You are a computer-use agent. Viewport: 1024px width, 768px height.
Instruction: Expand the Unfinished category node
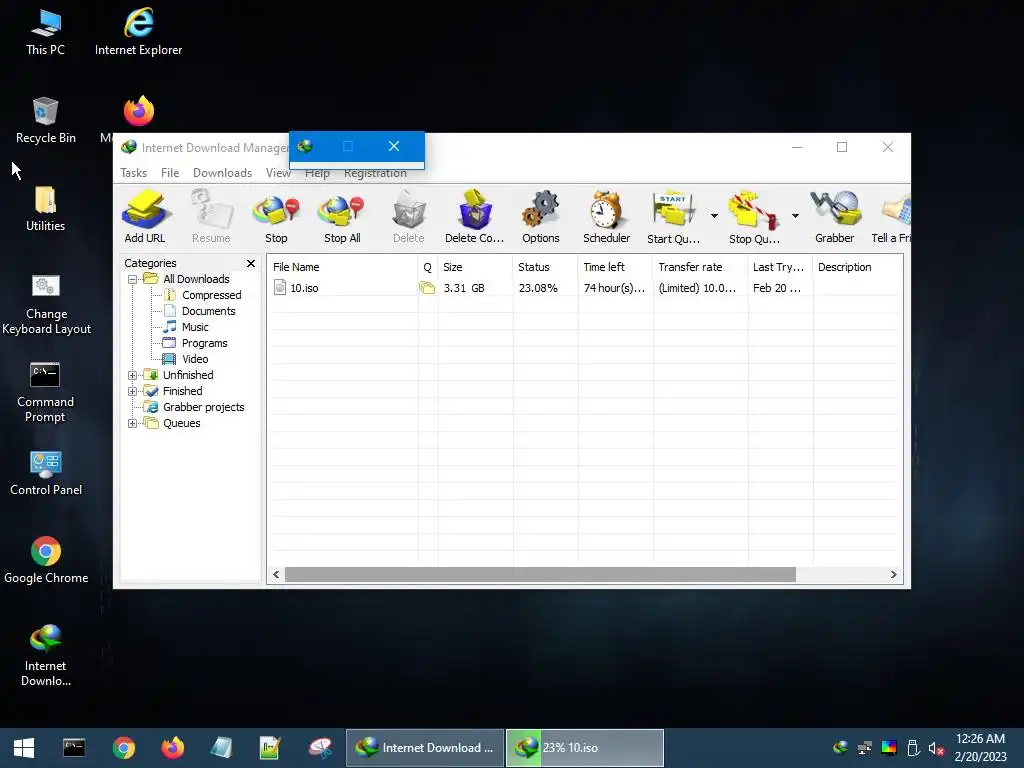tap(133, 376)
